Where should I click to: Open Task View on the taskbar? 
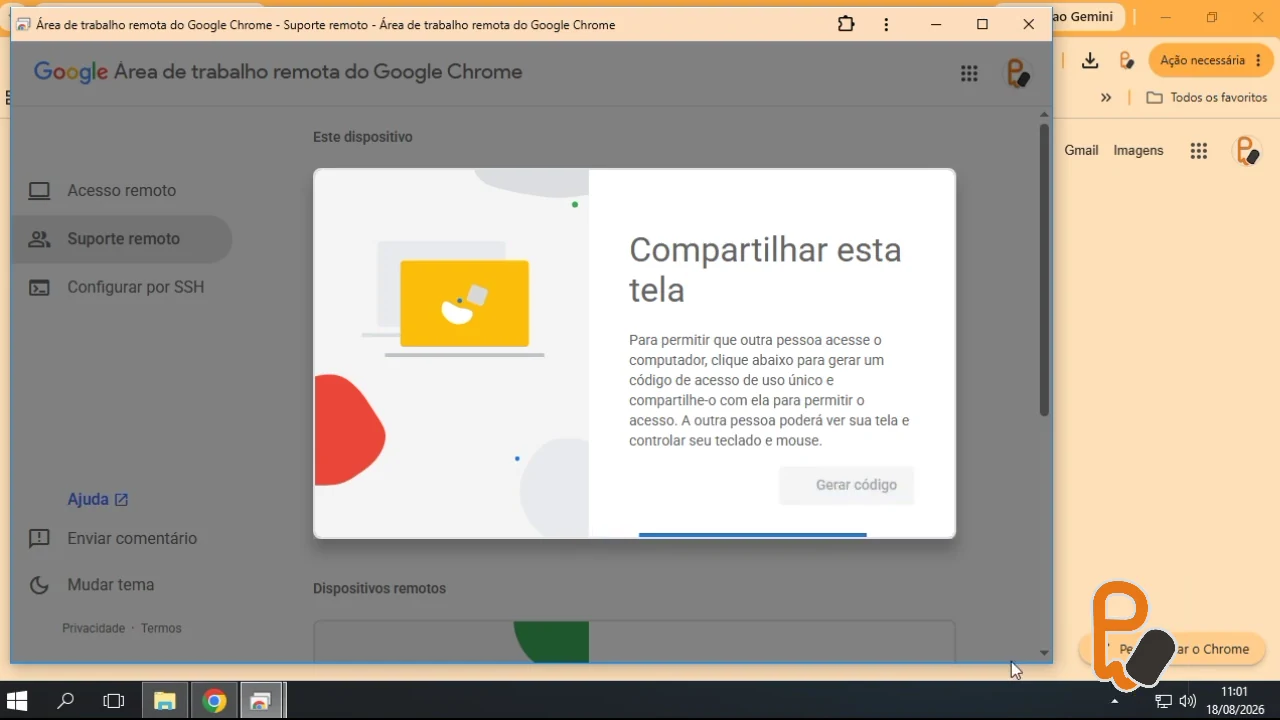[x=114, y=701]
